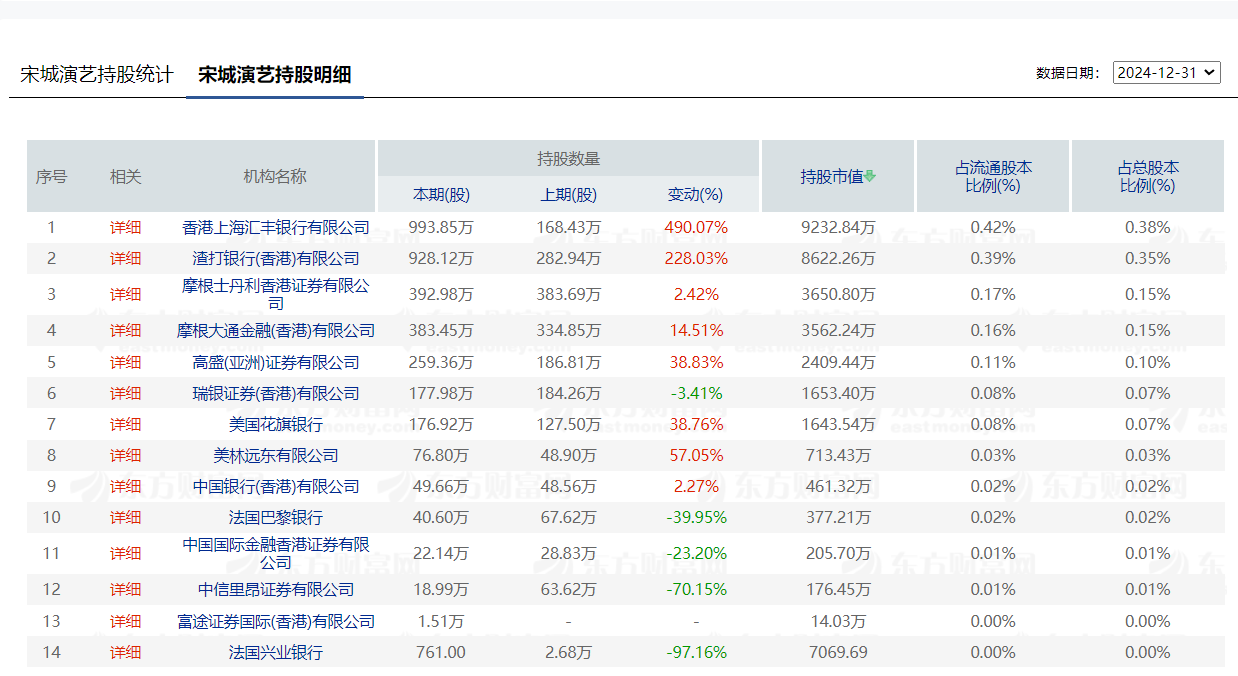Image resolution: width=1238 pixels, height=676 pixels.
Task: Click institution name 香港上海汇丰银行有限公司
Action: tap(276, 227)
